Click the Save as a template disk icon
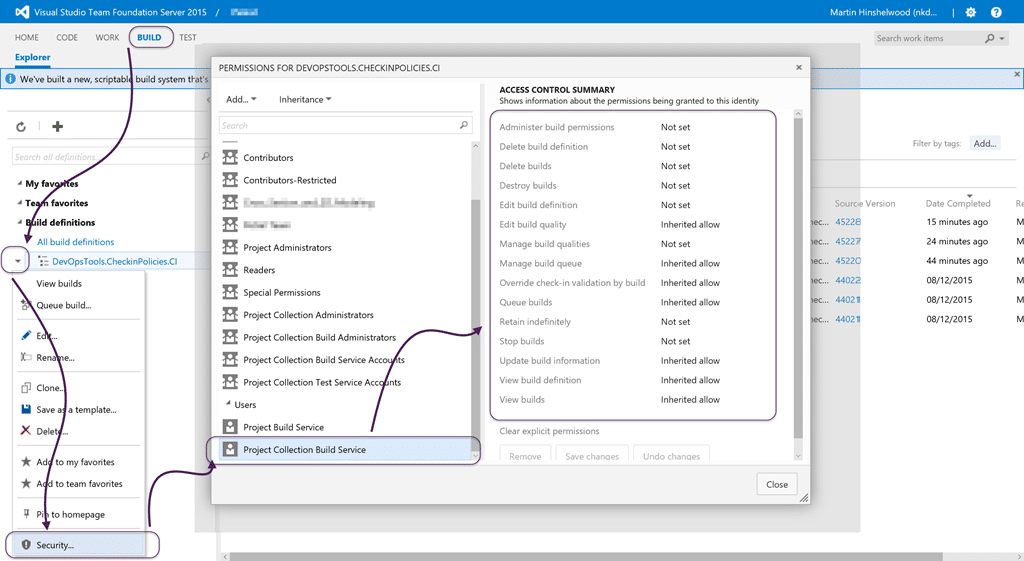Screen dimensions: 1024x561 [x=26, y=409]
